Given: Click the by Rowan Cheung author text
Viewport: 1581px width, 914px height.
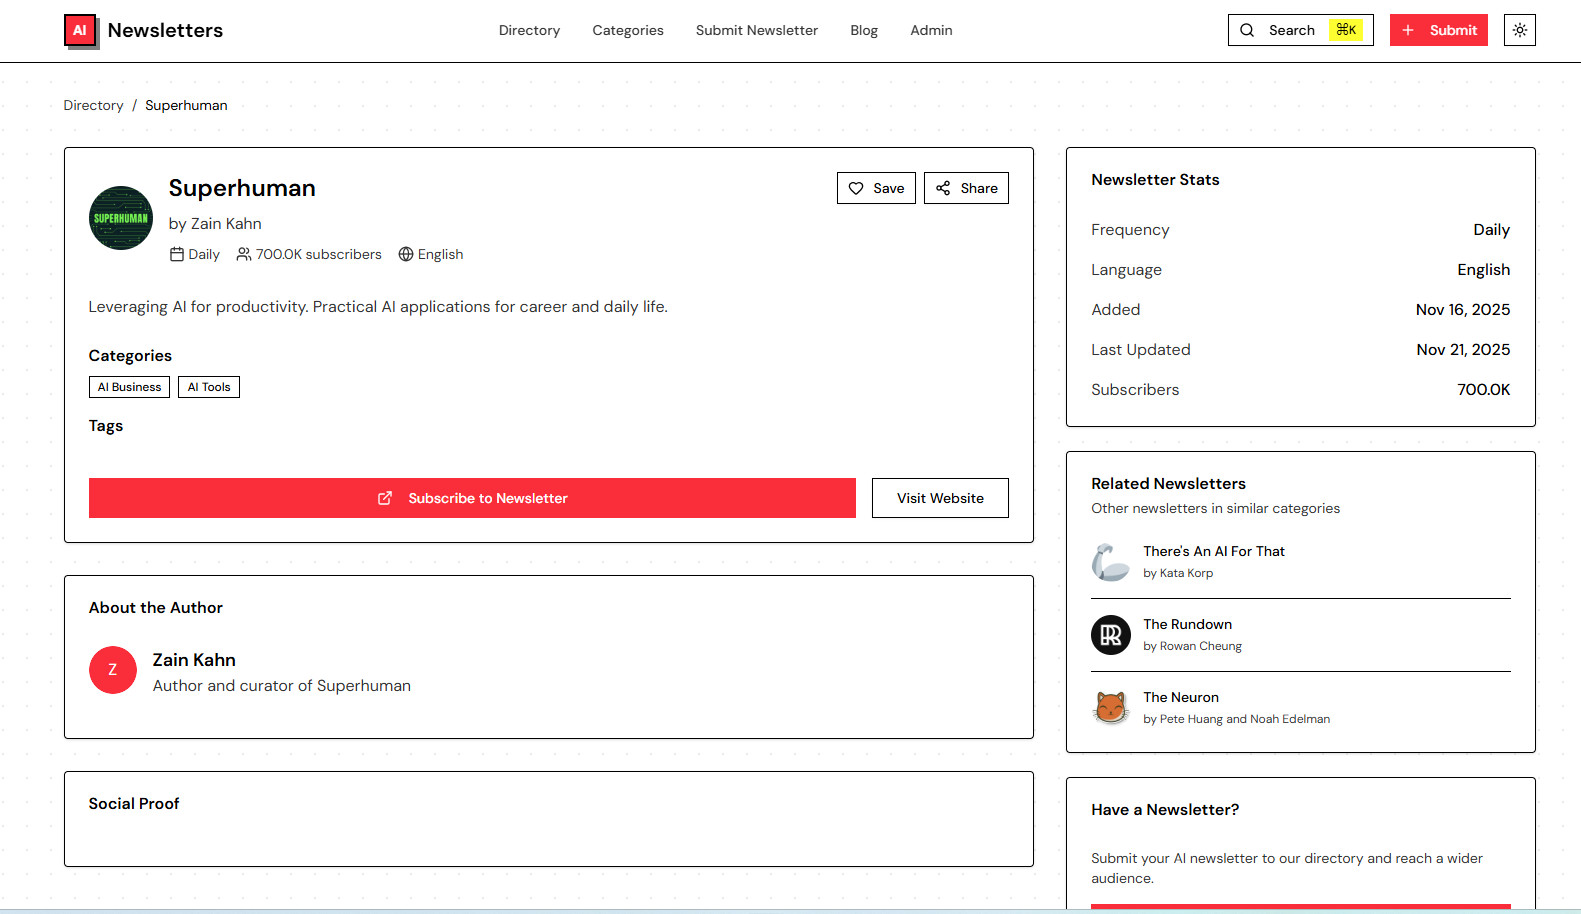Looking at the screenshot, I should [1192, 646].
